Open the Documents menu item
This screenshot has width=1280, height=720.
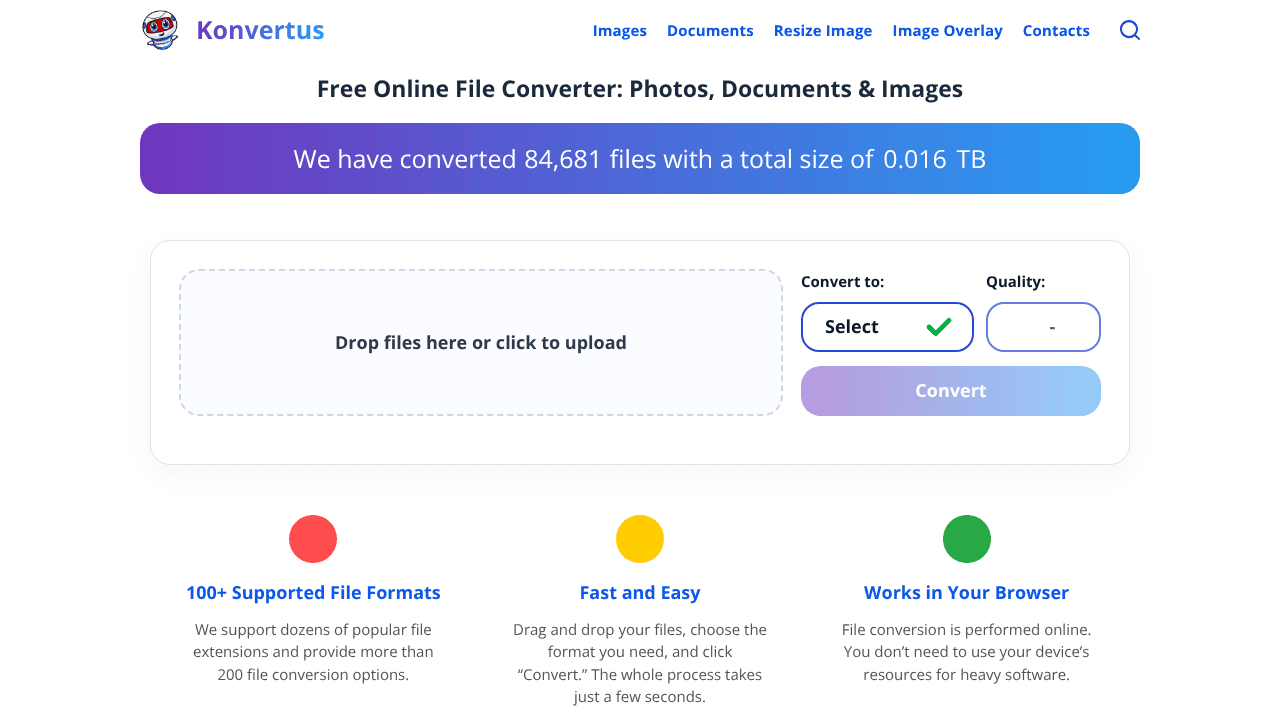(x=710, y=31)
